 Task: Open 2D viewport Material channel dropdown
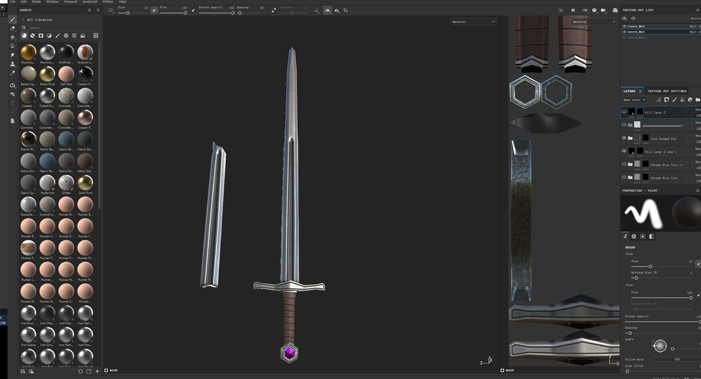[x=594, y=21]
